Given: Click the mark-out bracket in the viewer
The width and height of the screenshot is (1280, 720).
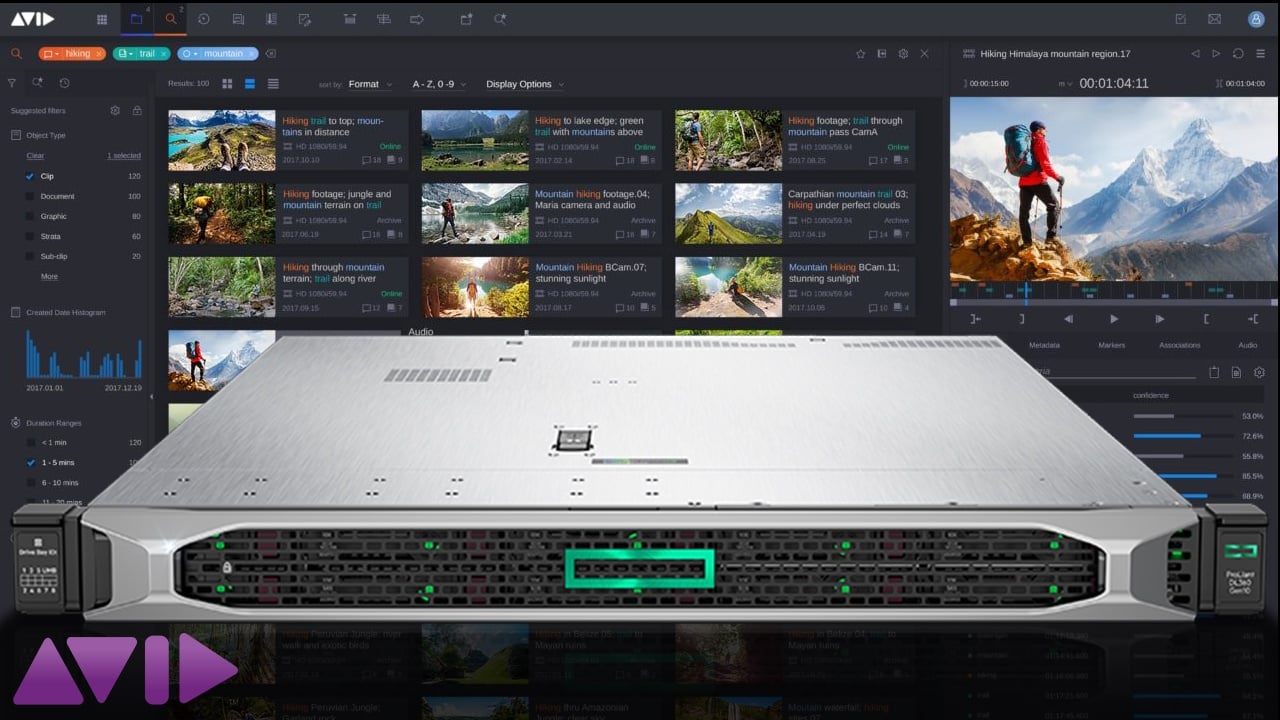Looking at the screenshot, I should (x=1206, y=319).
